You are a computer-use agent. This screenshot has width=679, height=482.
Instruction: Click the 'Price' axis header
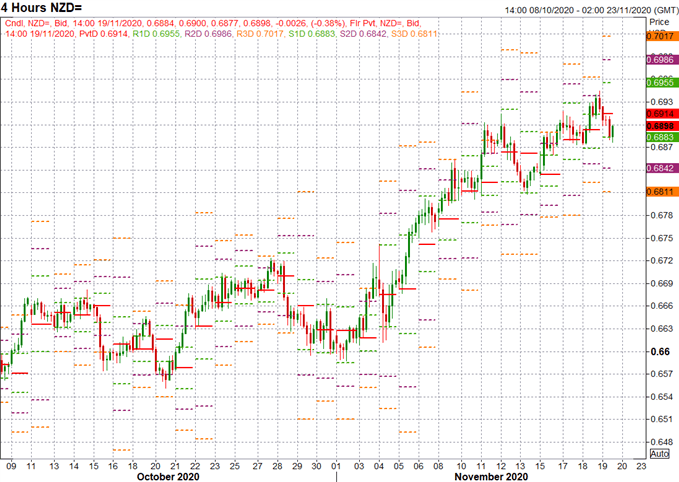point(659,22)
